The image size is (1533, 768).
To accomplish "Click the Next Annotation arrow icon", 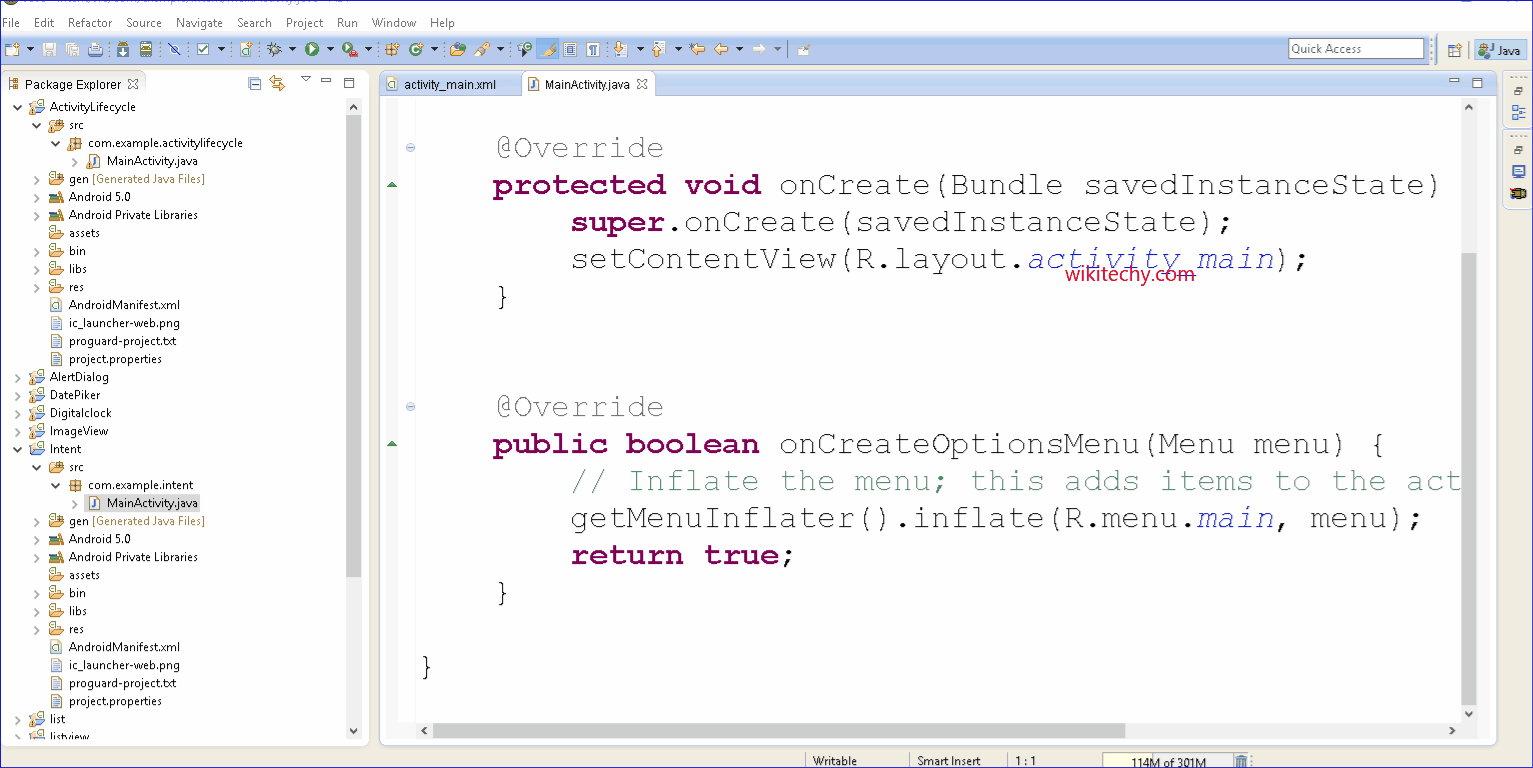I will click(620, 49).
